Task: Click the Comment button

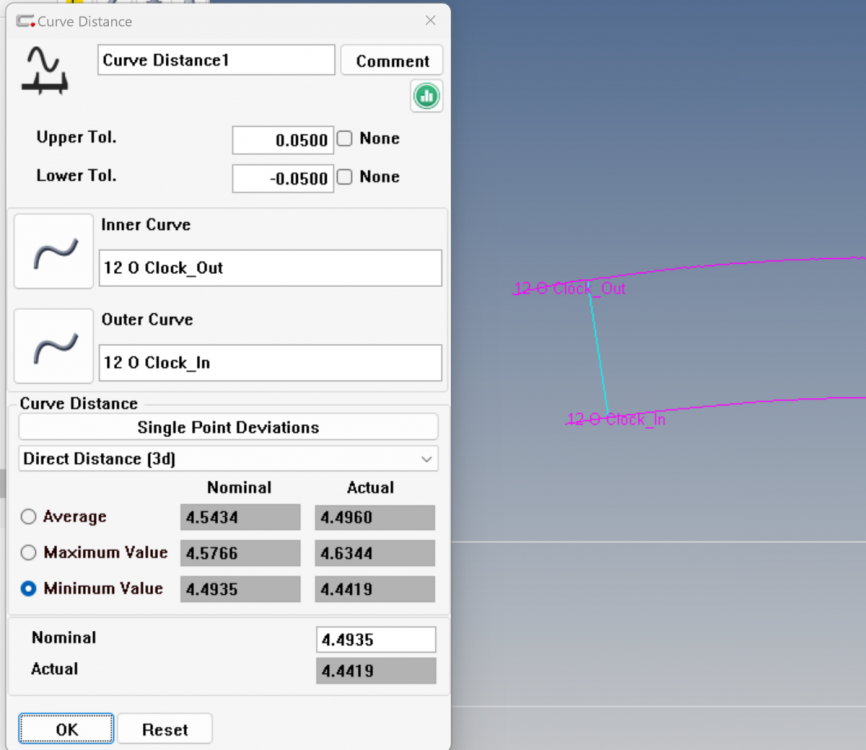Action: (x=392, y=61)
